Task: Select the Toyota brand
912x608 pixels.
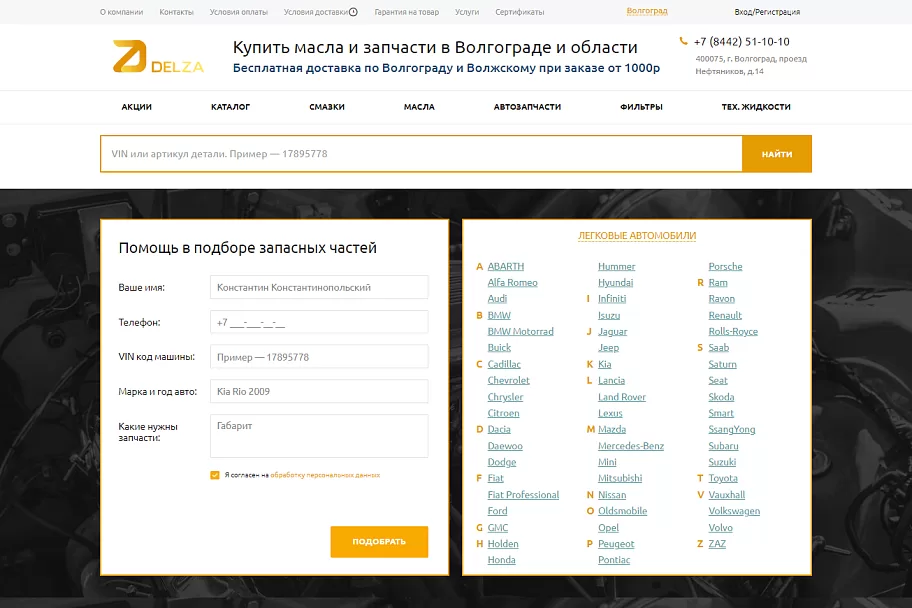Action: point(723,478)
